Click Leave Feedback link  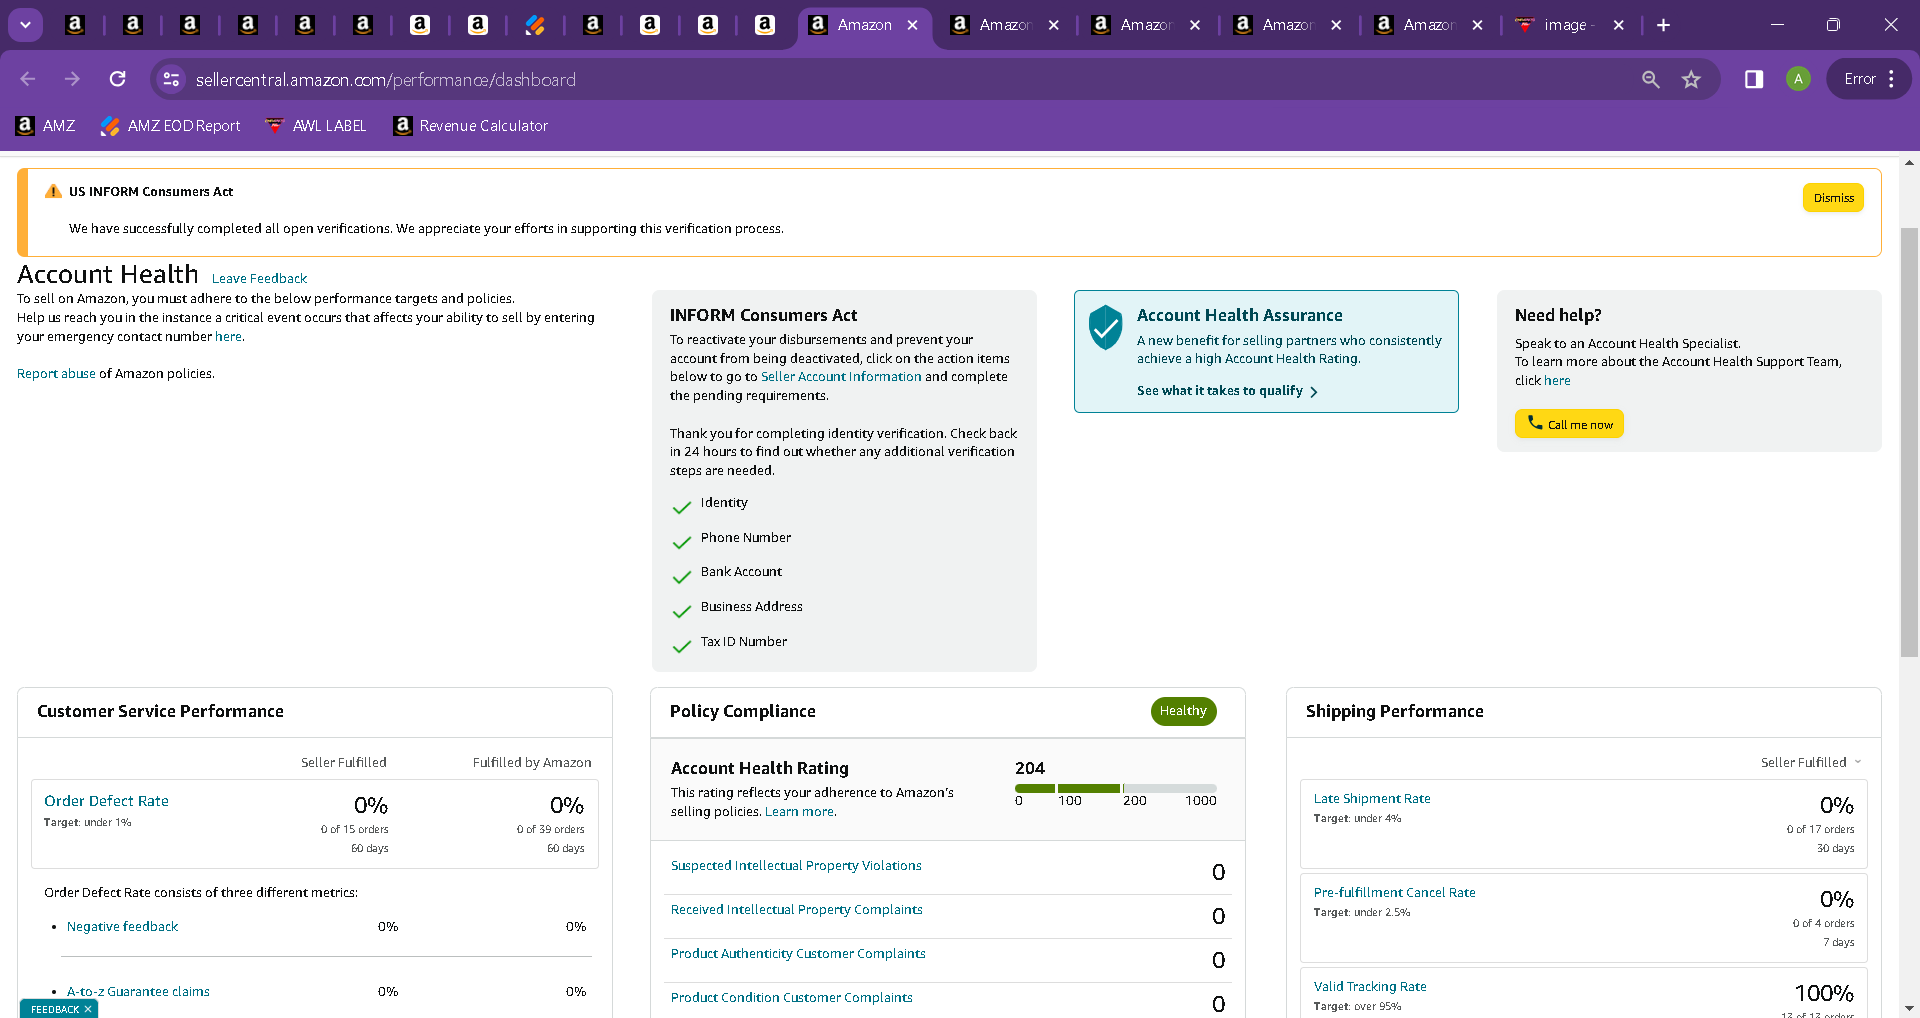point(259,279)
